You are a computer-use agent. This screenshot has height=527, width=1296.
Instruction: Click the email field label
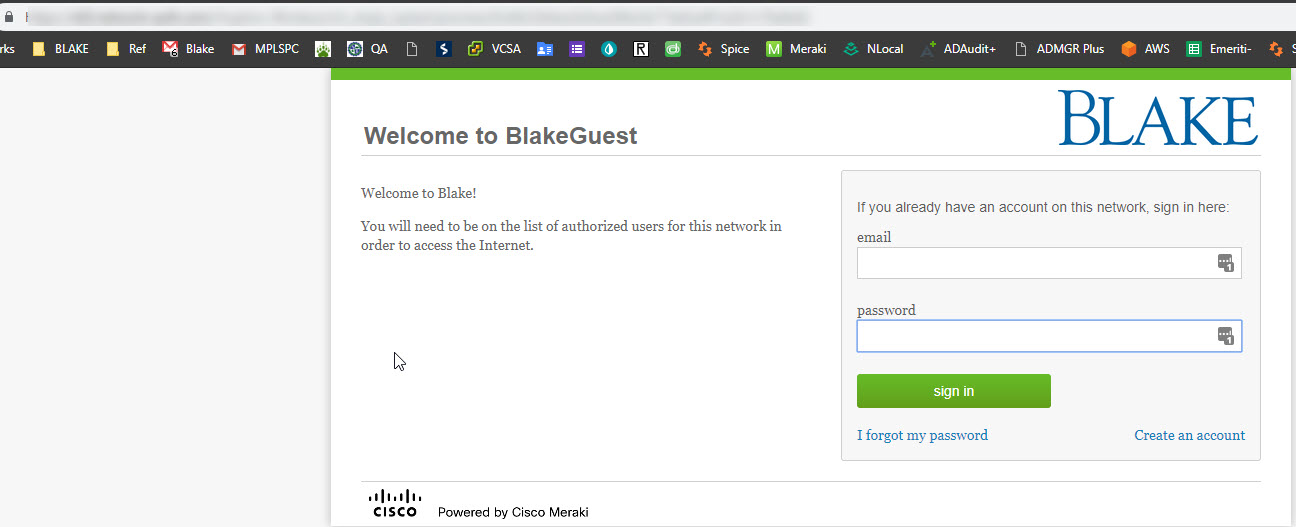click(x=874, y=237)
